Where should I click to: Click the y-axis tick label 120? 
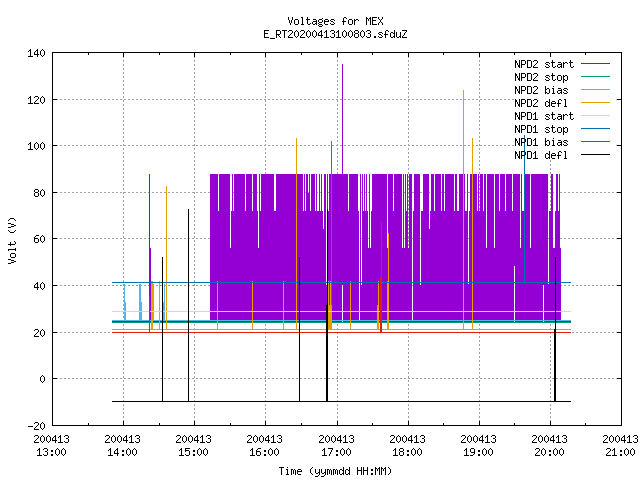tap(36, 100)
